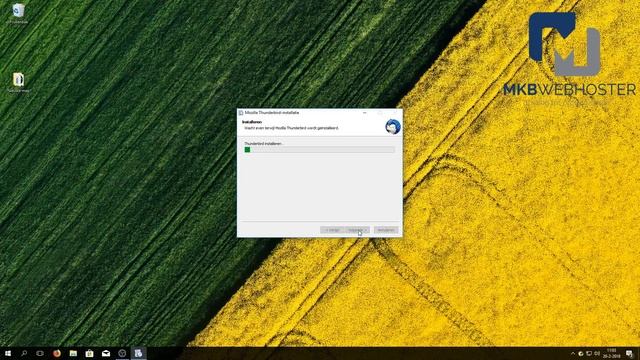The width and height of the screenshot is (640, 360).
Task: Select the Thunderbird installer taskbar icon
Action: click(138, 353)
